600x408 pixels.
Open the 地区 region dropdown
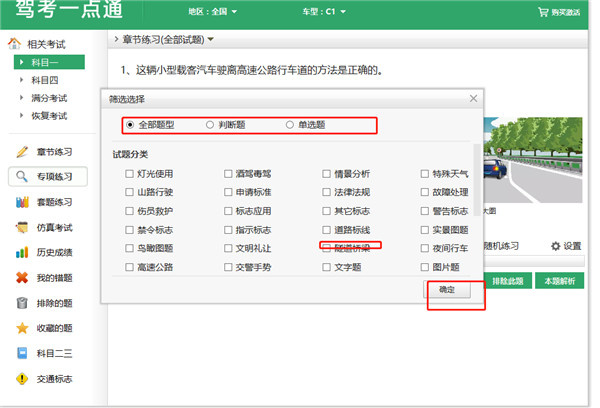(213, 12)
